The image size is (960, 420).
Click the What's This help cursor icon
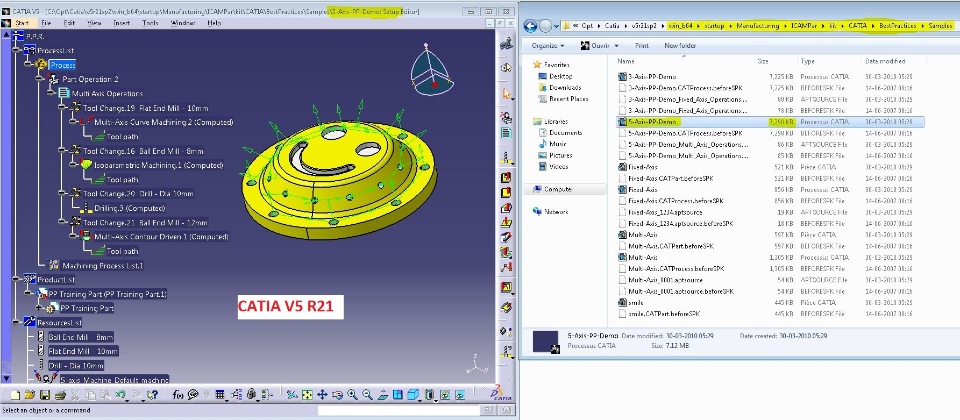(152, 395)
